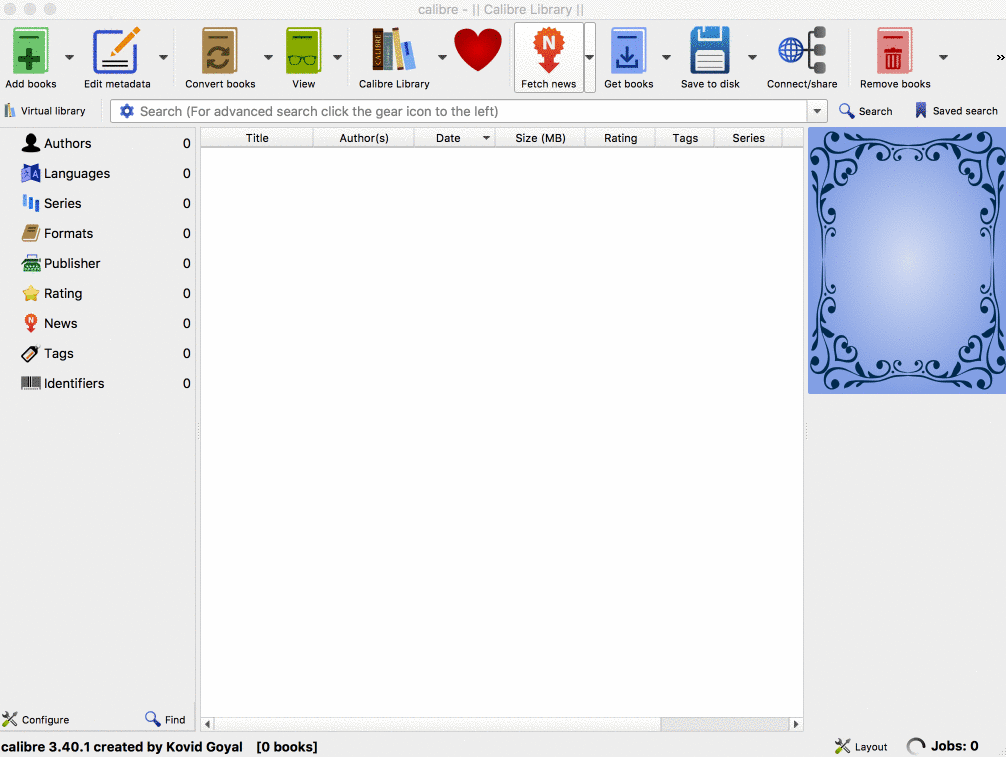Open the View book icon
This screenshot has width=1006, height=757.
(x=303, y=51)
